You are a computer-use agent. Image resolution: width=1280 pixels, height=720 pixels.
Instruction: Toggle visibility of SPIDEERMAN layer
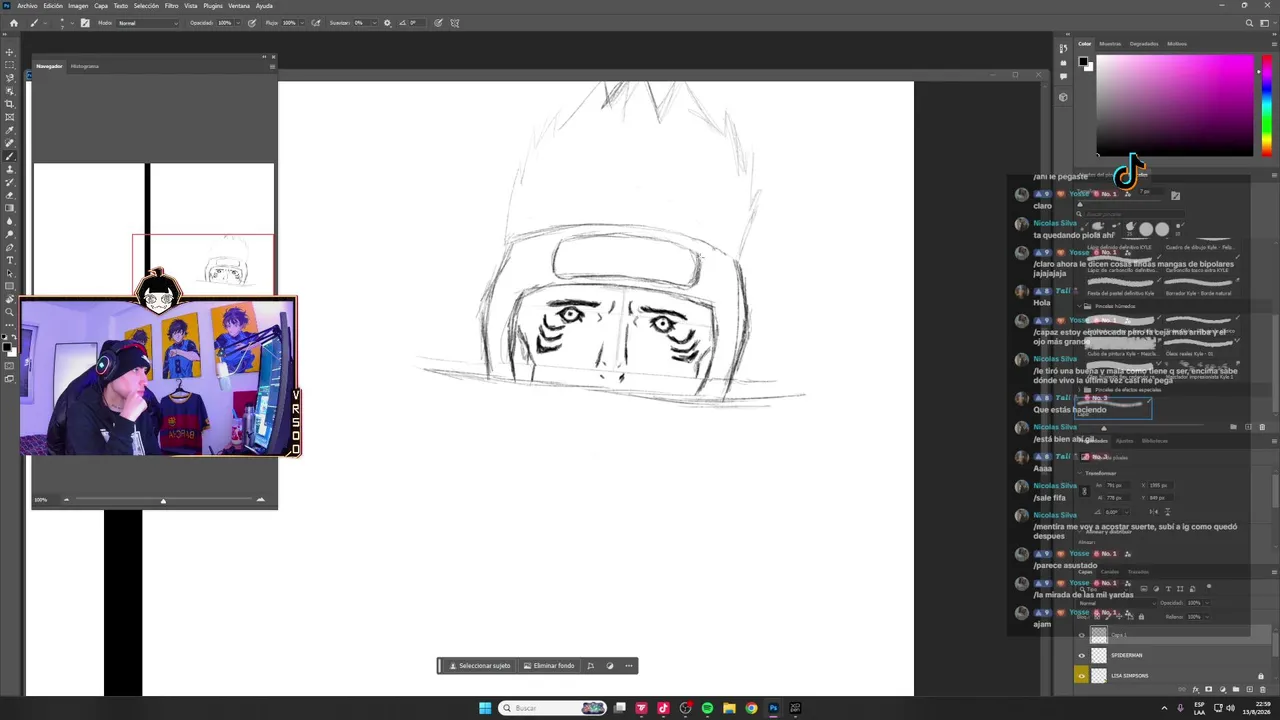1081,655
